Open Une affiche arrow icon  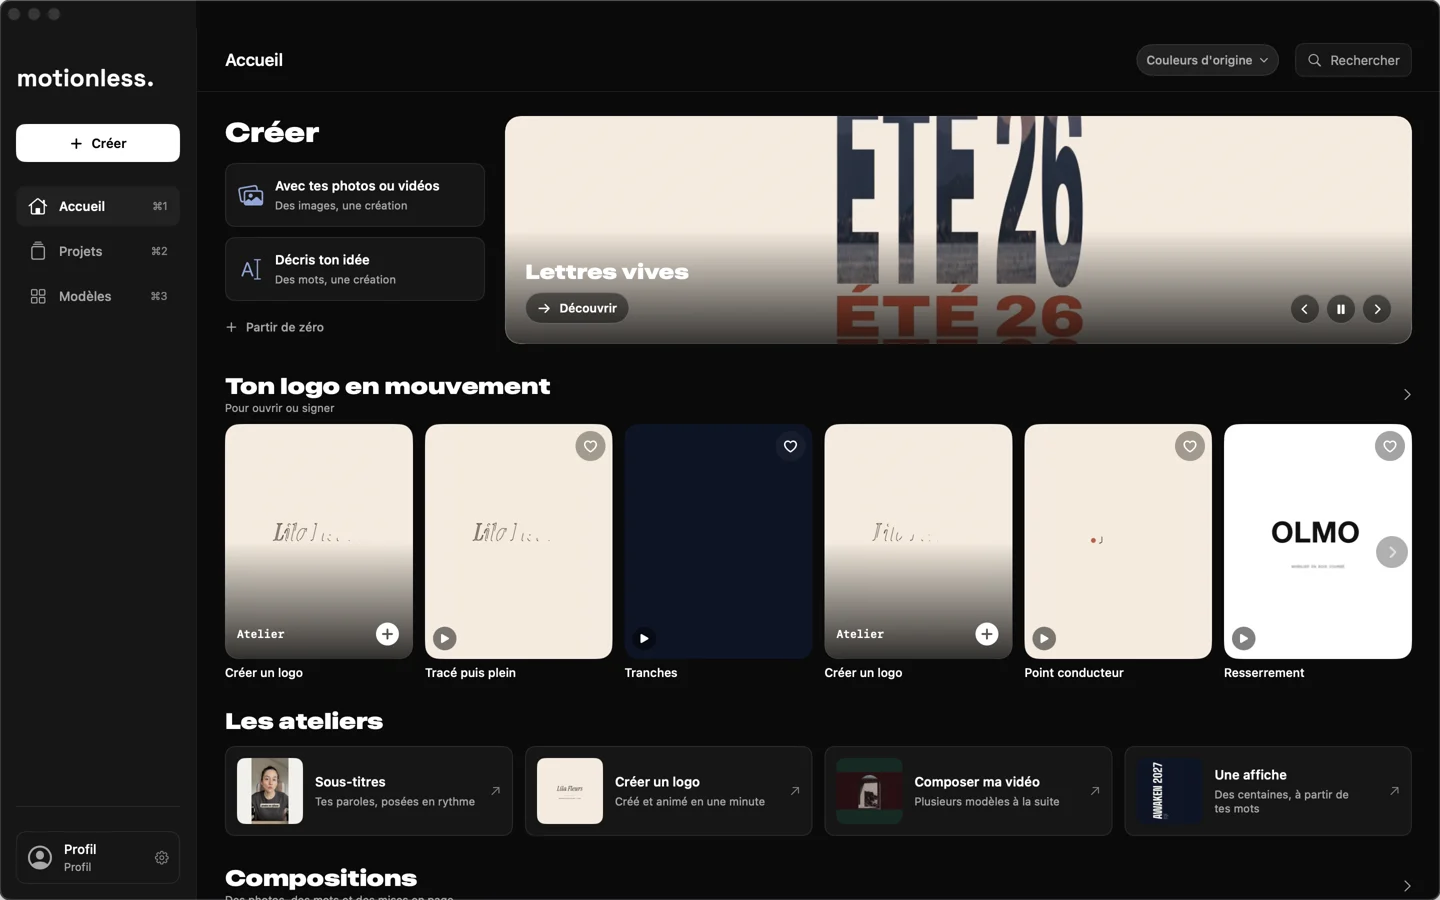1394,791
